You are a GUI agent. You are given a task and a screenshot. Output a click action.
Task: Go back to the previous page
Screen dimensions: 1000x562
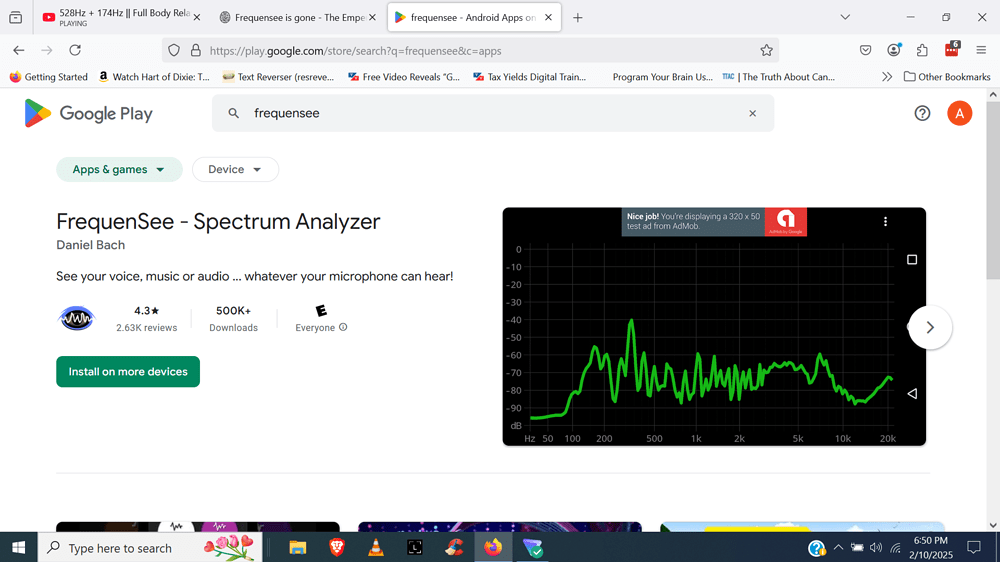18,50
